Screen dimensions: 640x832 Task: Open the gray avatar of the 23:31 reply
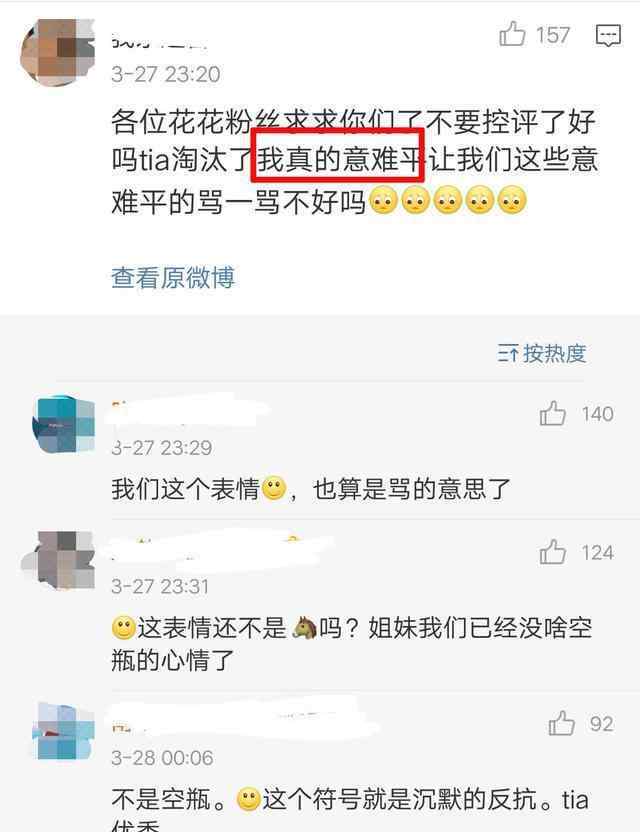tap(58, 560)
